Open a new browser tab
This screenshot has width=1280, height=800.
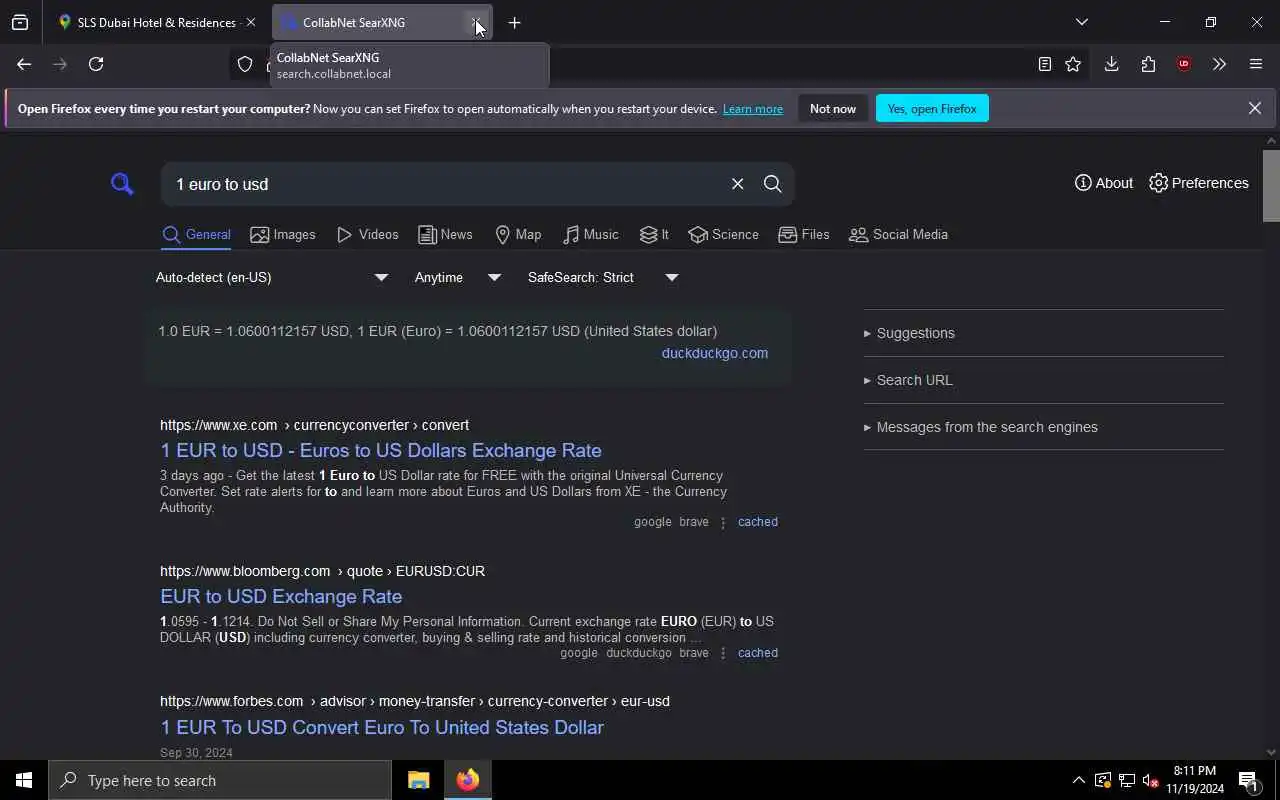coord(514,22)
